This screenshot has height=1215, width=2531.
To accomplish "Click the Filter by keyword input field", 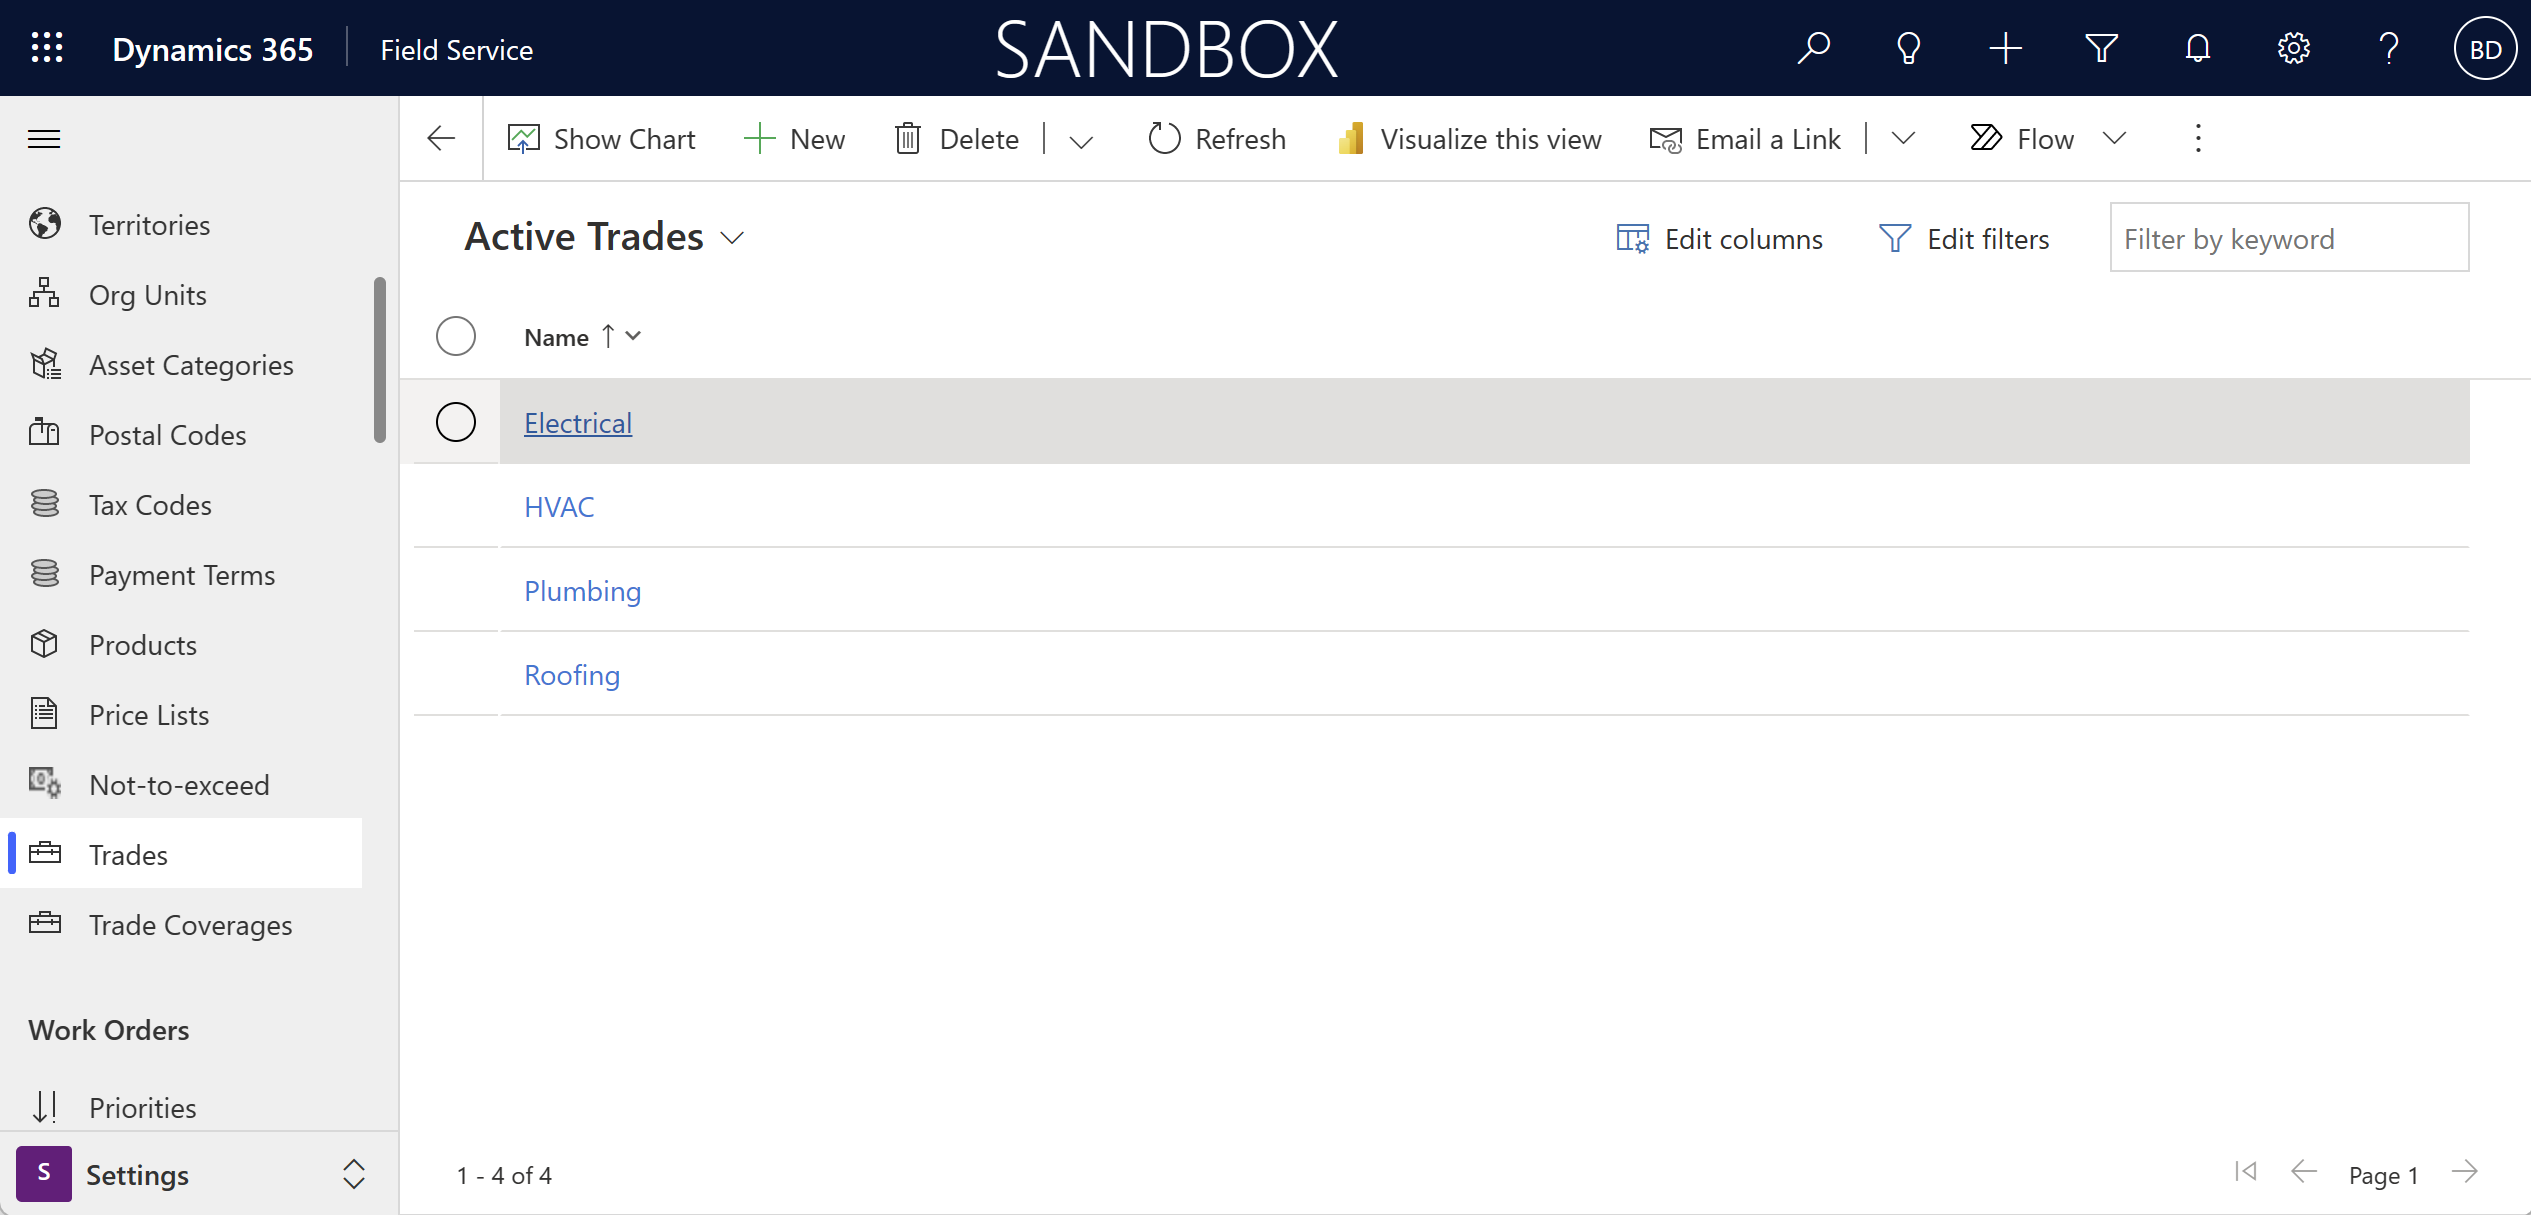I will (2287, 237).
